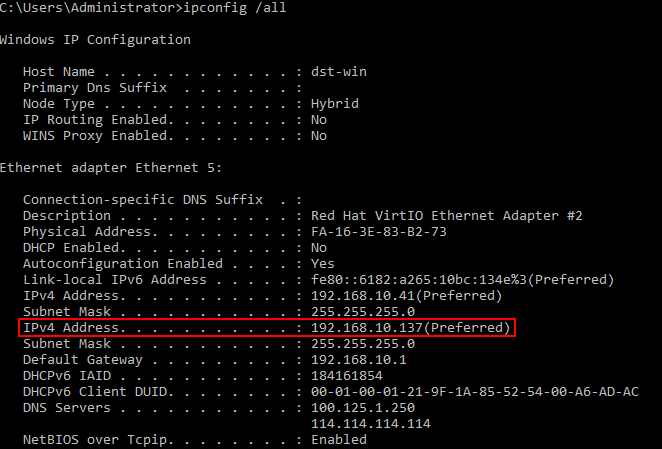Image resolution: width=662 pixels, height=449 pixels.
Task: Click the DNS server 100.125.1.250
Action: [x=361, y=408]
